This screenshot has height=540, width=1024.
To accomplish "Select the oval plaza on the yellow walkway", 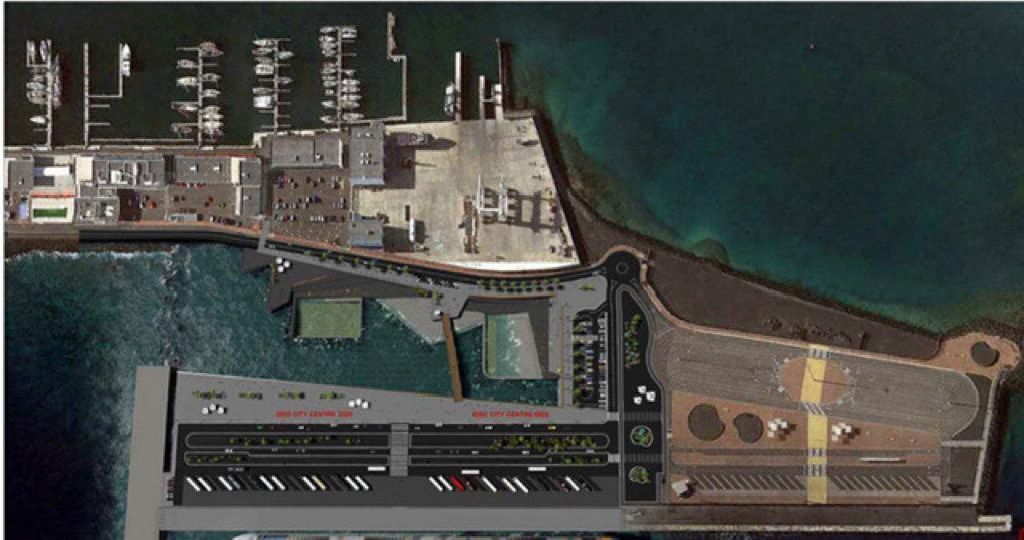I will tap(817, 379).
